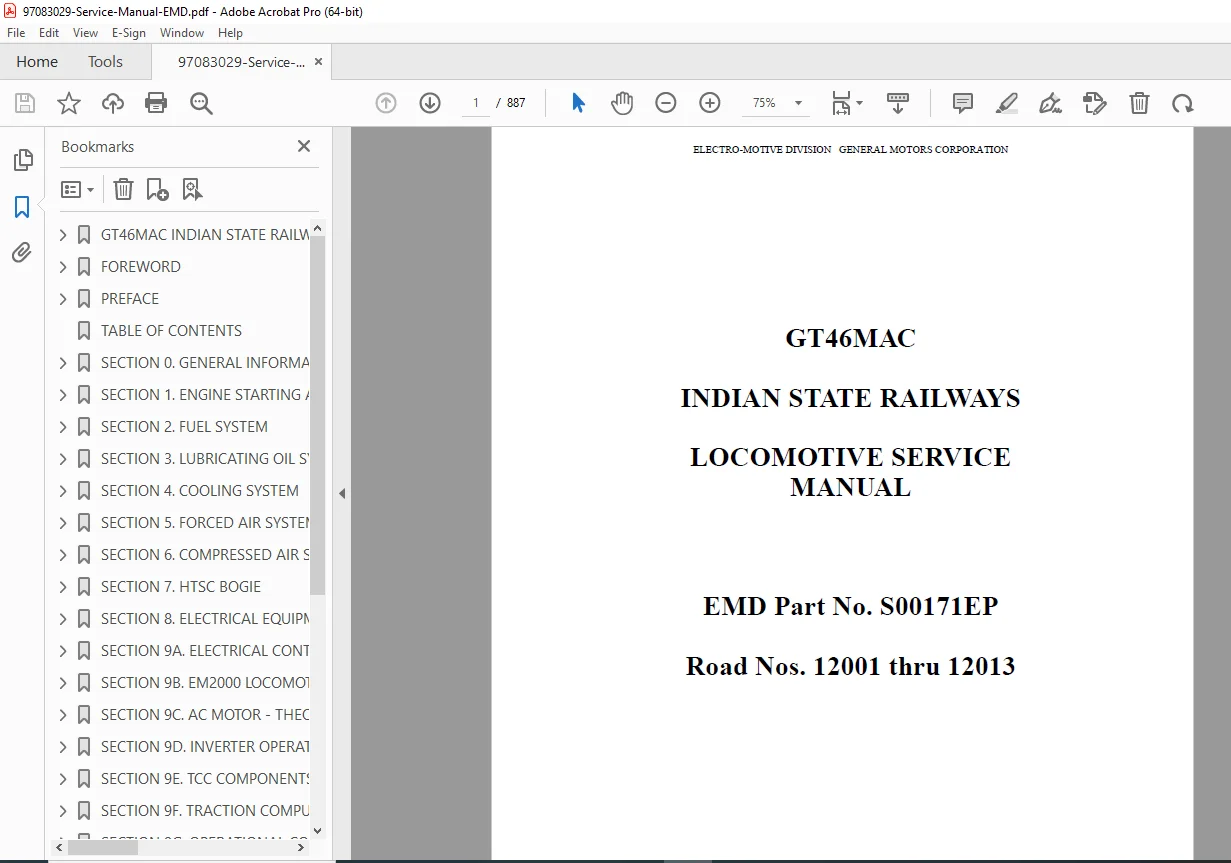
Task: Rotate page with the rotate icon
Action: [x=1183, y=103]
